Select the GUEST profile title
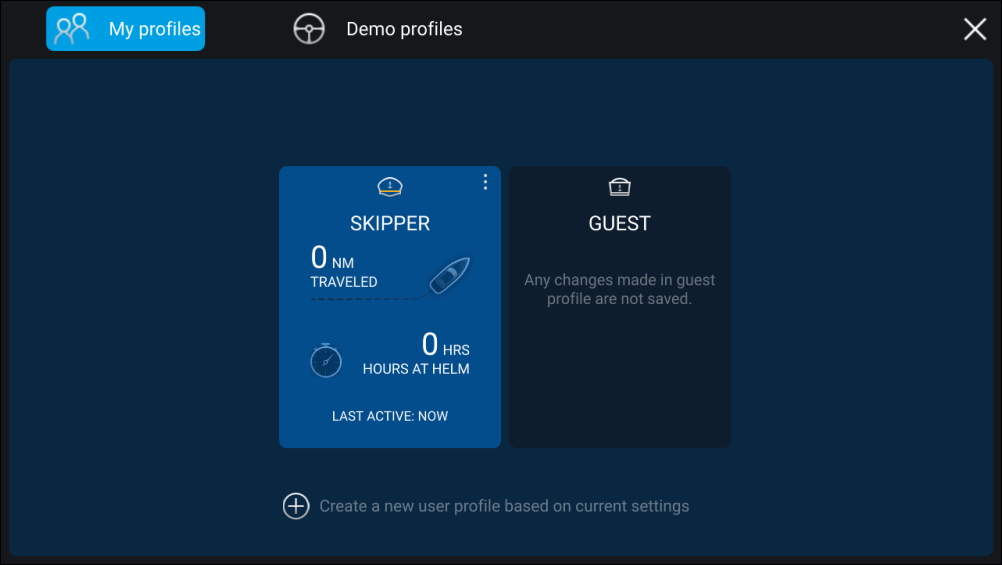The width and height of the screenshot is (1002, 565). 619,223
